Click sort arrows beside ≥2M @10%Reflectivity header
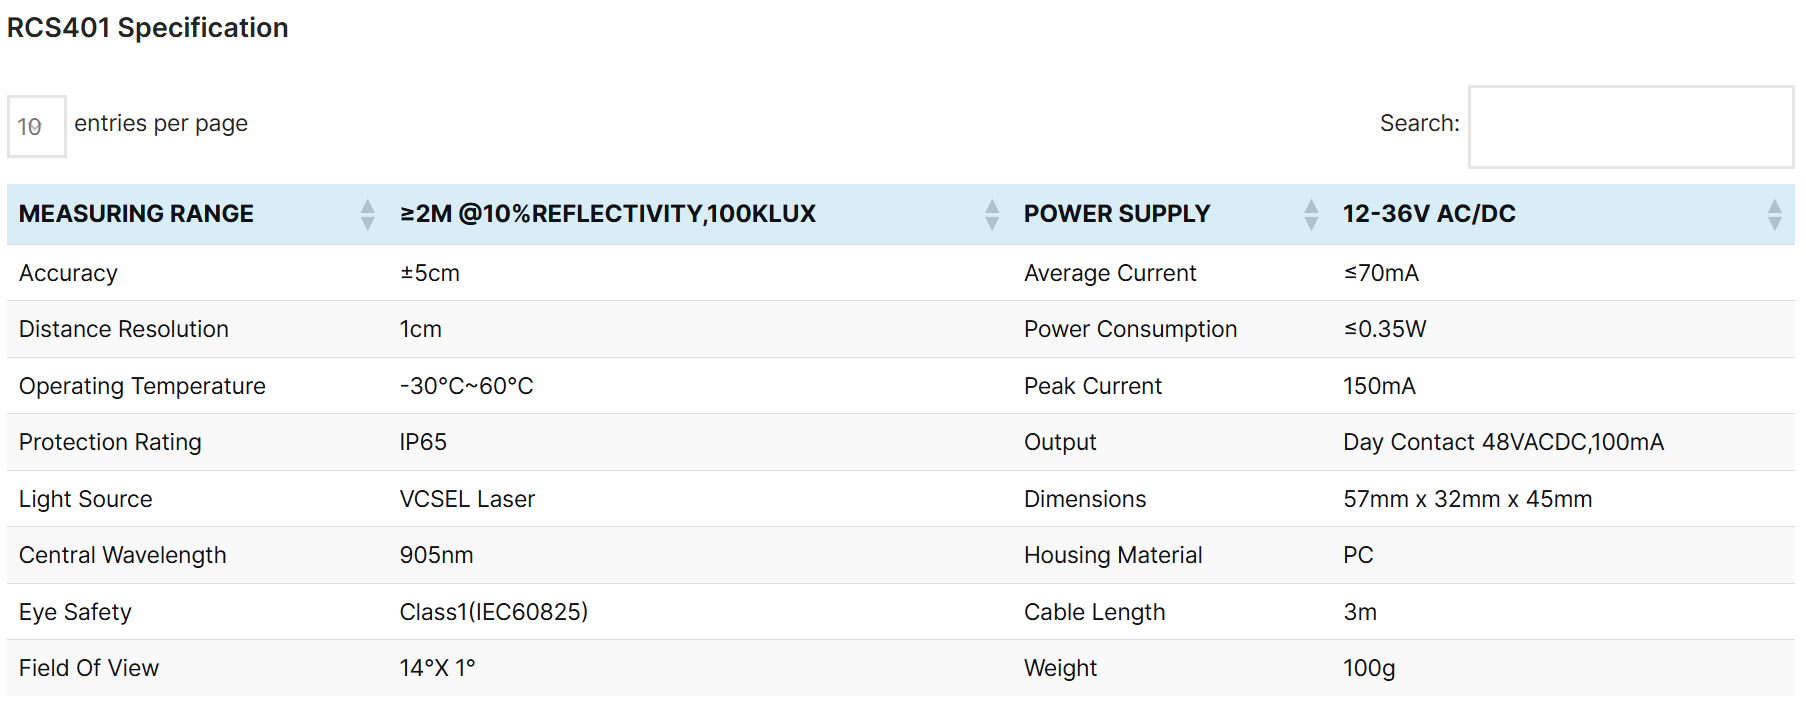The height and width of the screenshot is (708, 1806). 991,214
